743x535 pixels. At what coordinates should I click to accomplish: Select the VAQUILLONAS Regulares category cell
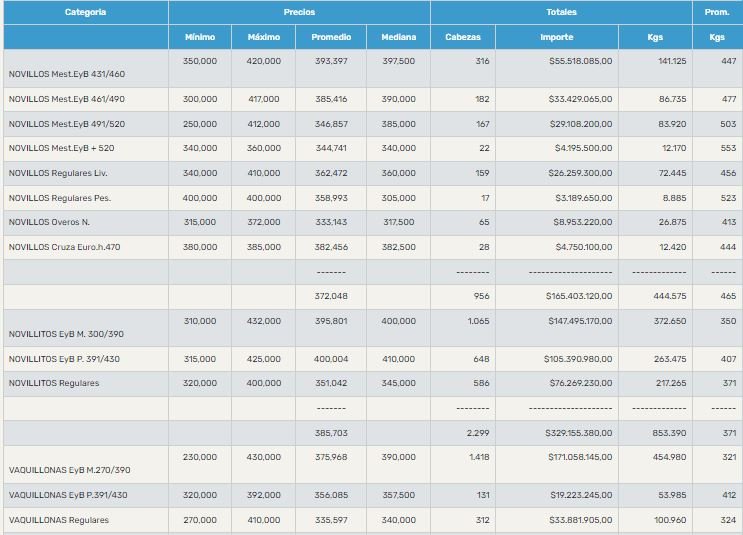tap(59, 520)
